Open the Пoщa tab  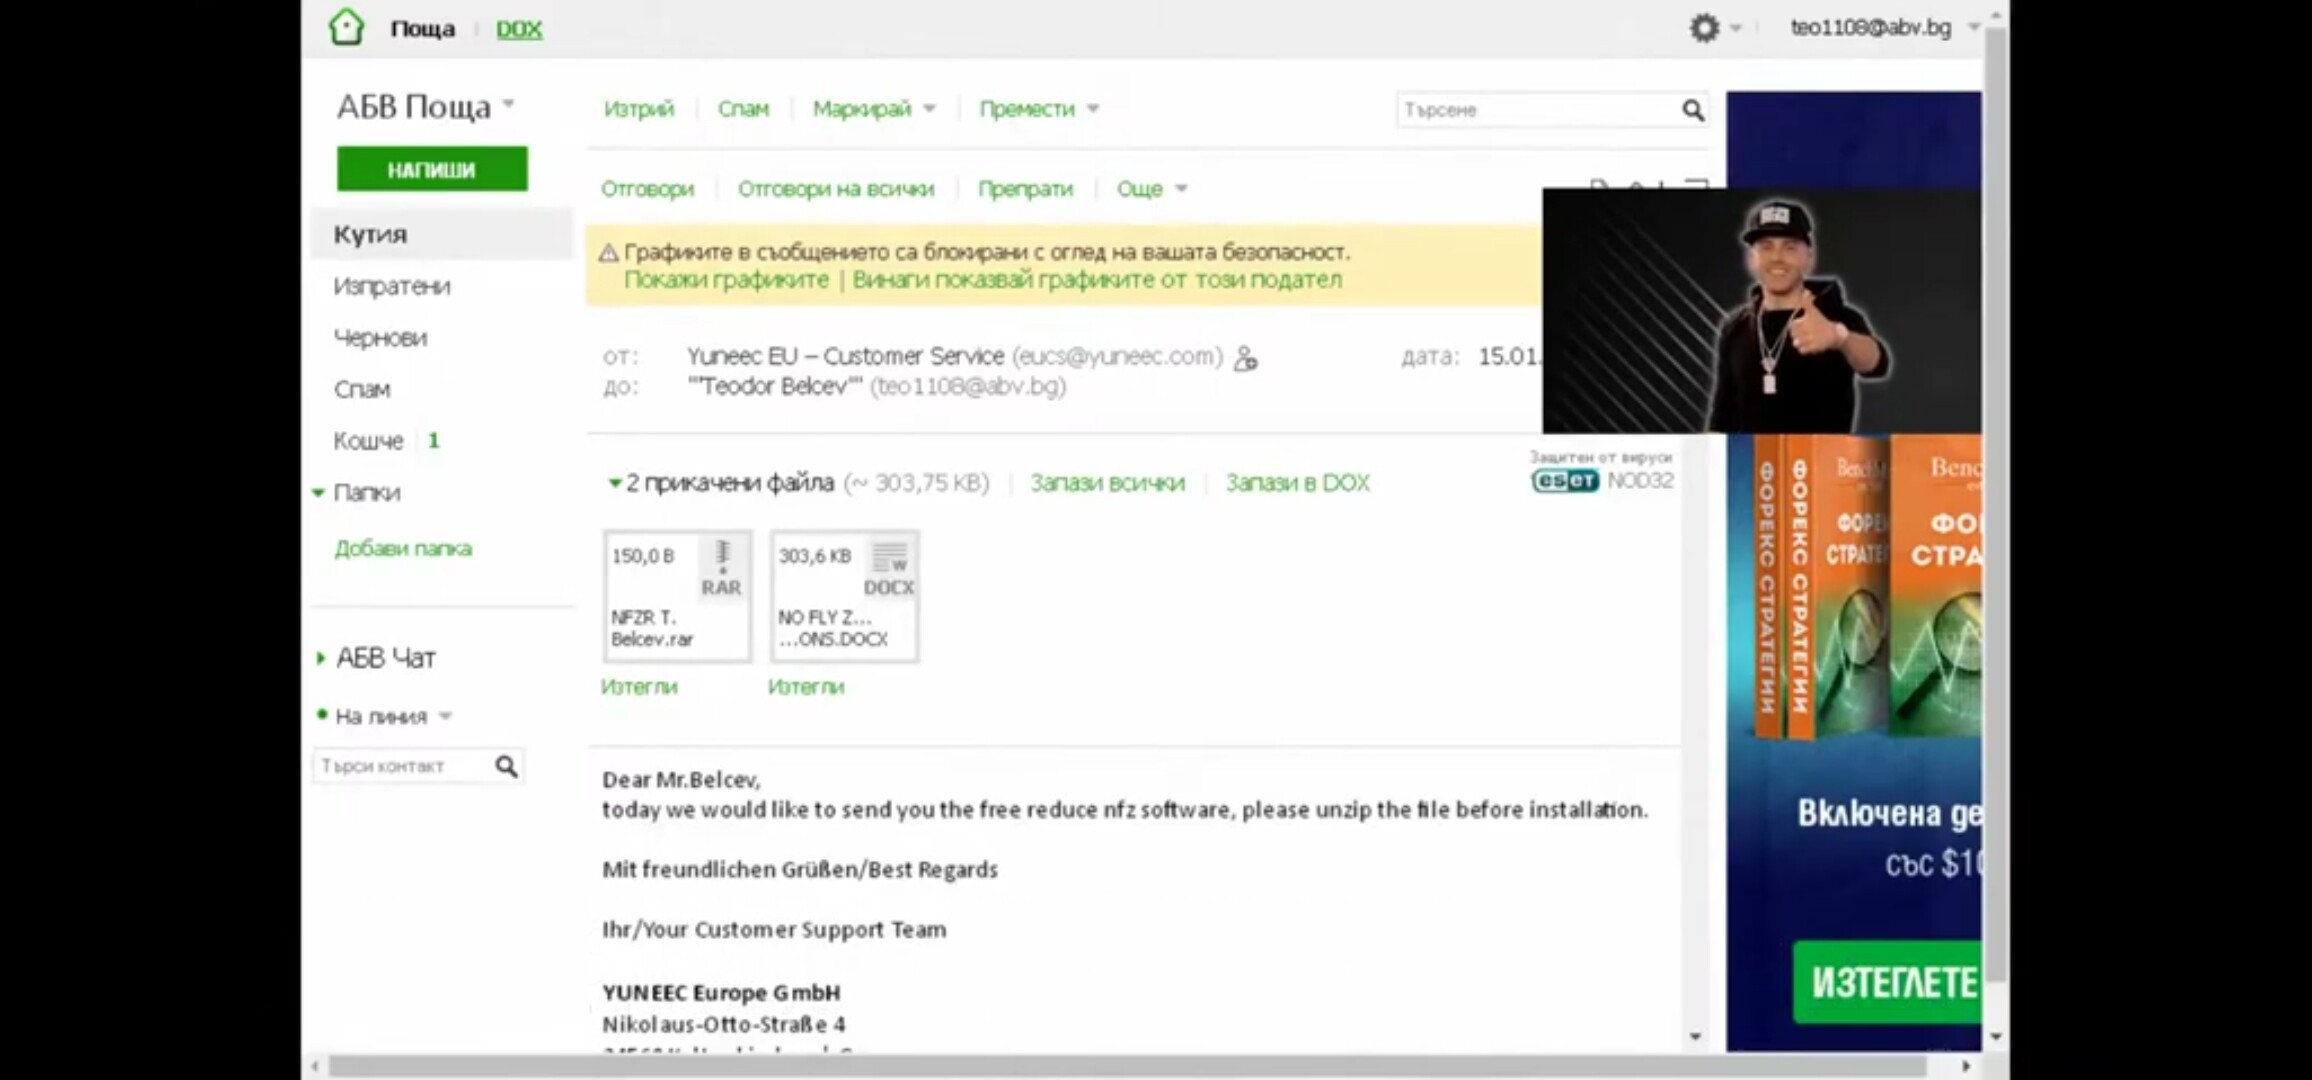click(x=422, y=29)
